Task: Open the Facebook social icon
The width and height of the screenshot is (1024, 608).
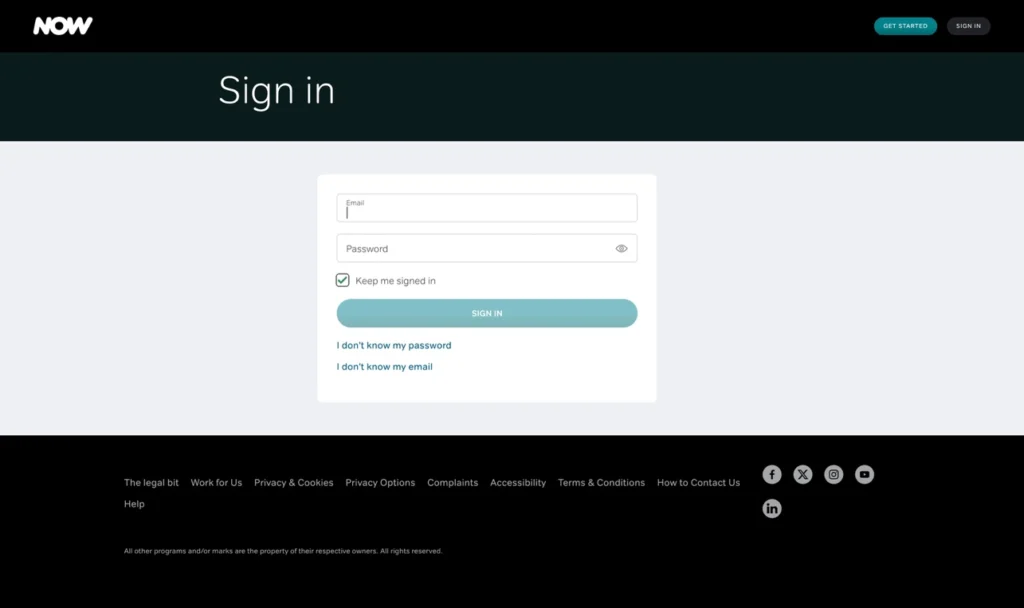Action: tap(772, 474)
